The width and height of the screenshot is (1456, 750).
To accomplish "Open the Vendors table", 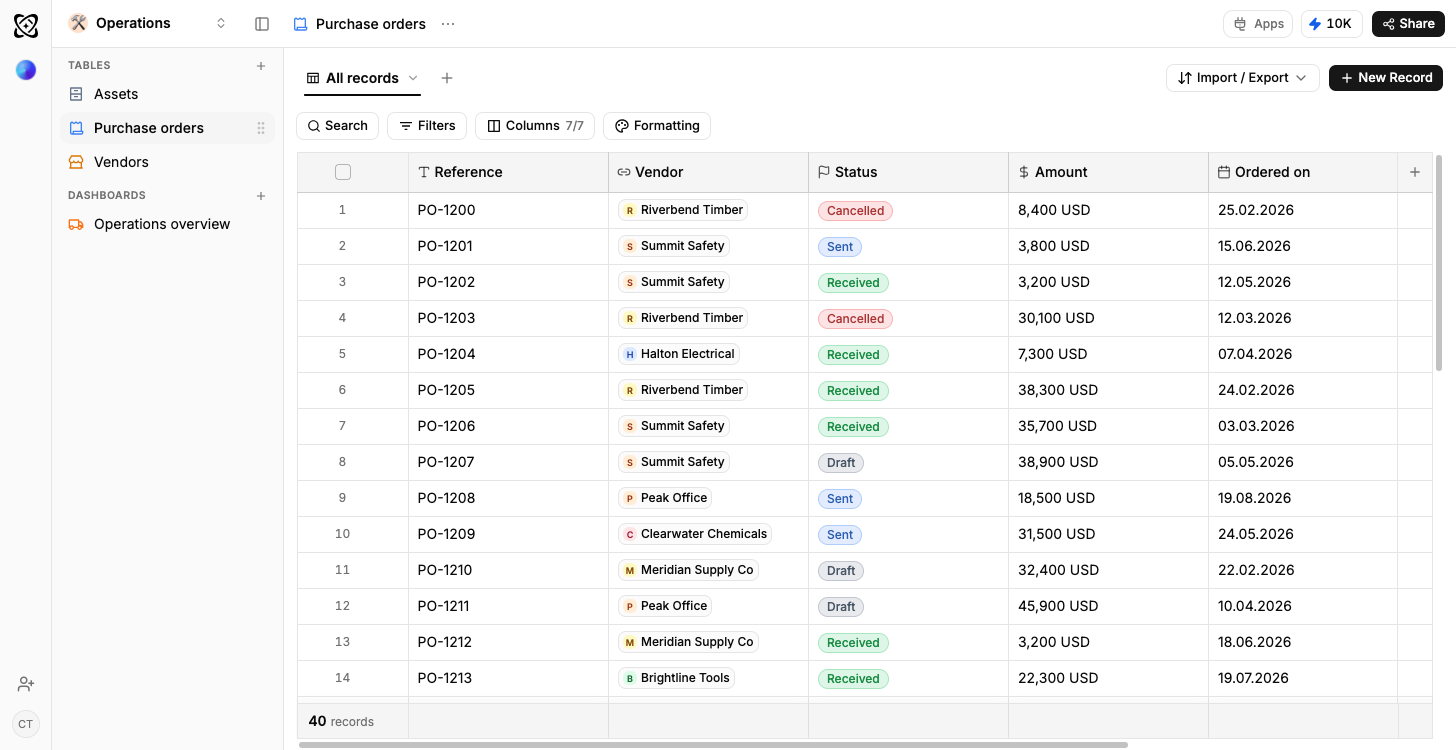I will coord(168,162).
